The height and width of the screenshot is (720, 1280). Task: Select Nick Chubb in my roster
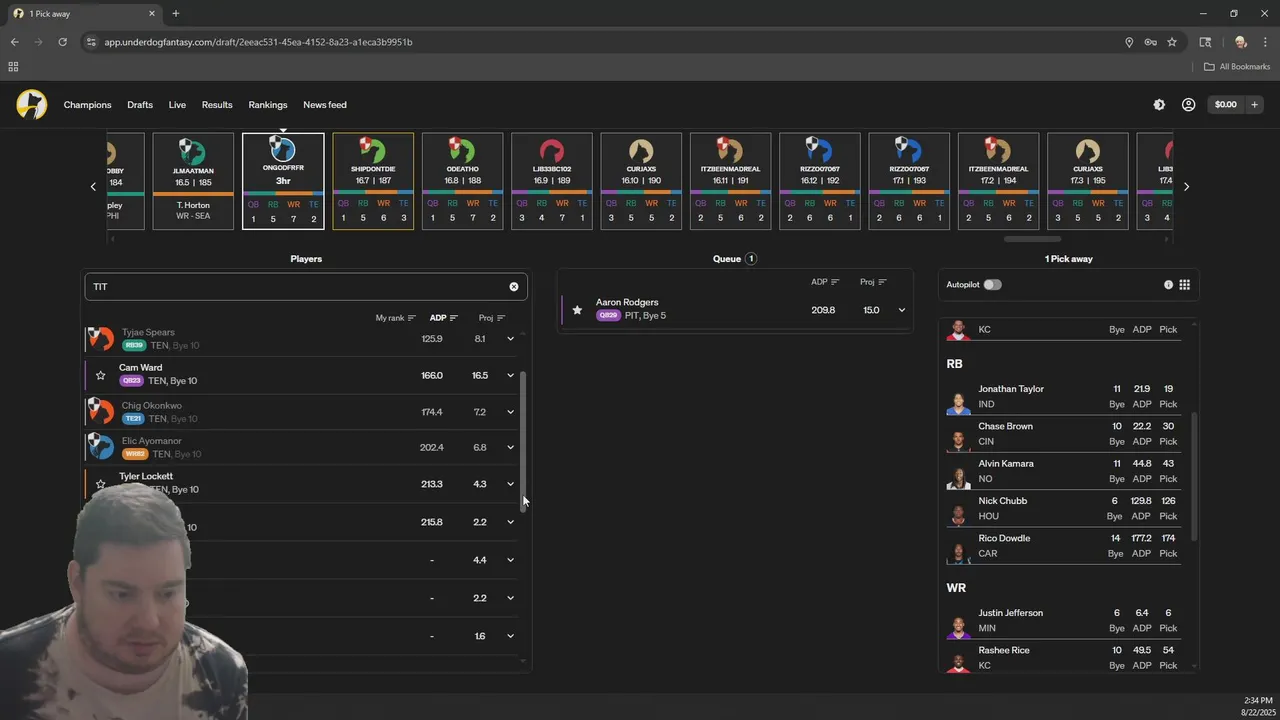tap(1064, 508)
